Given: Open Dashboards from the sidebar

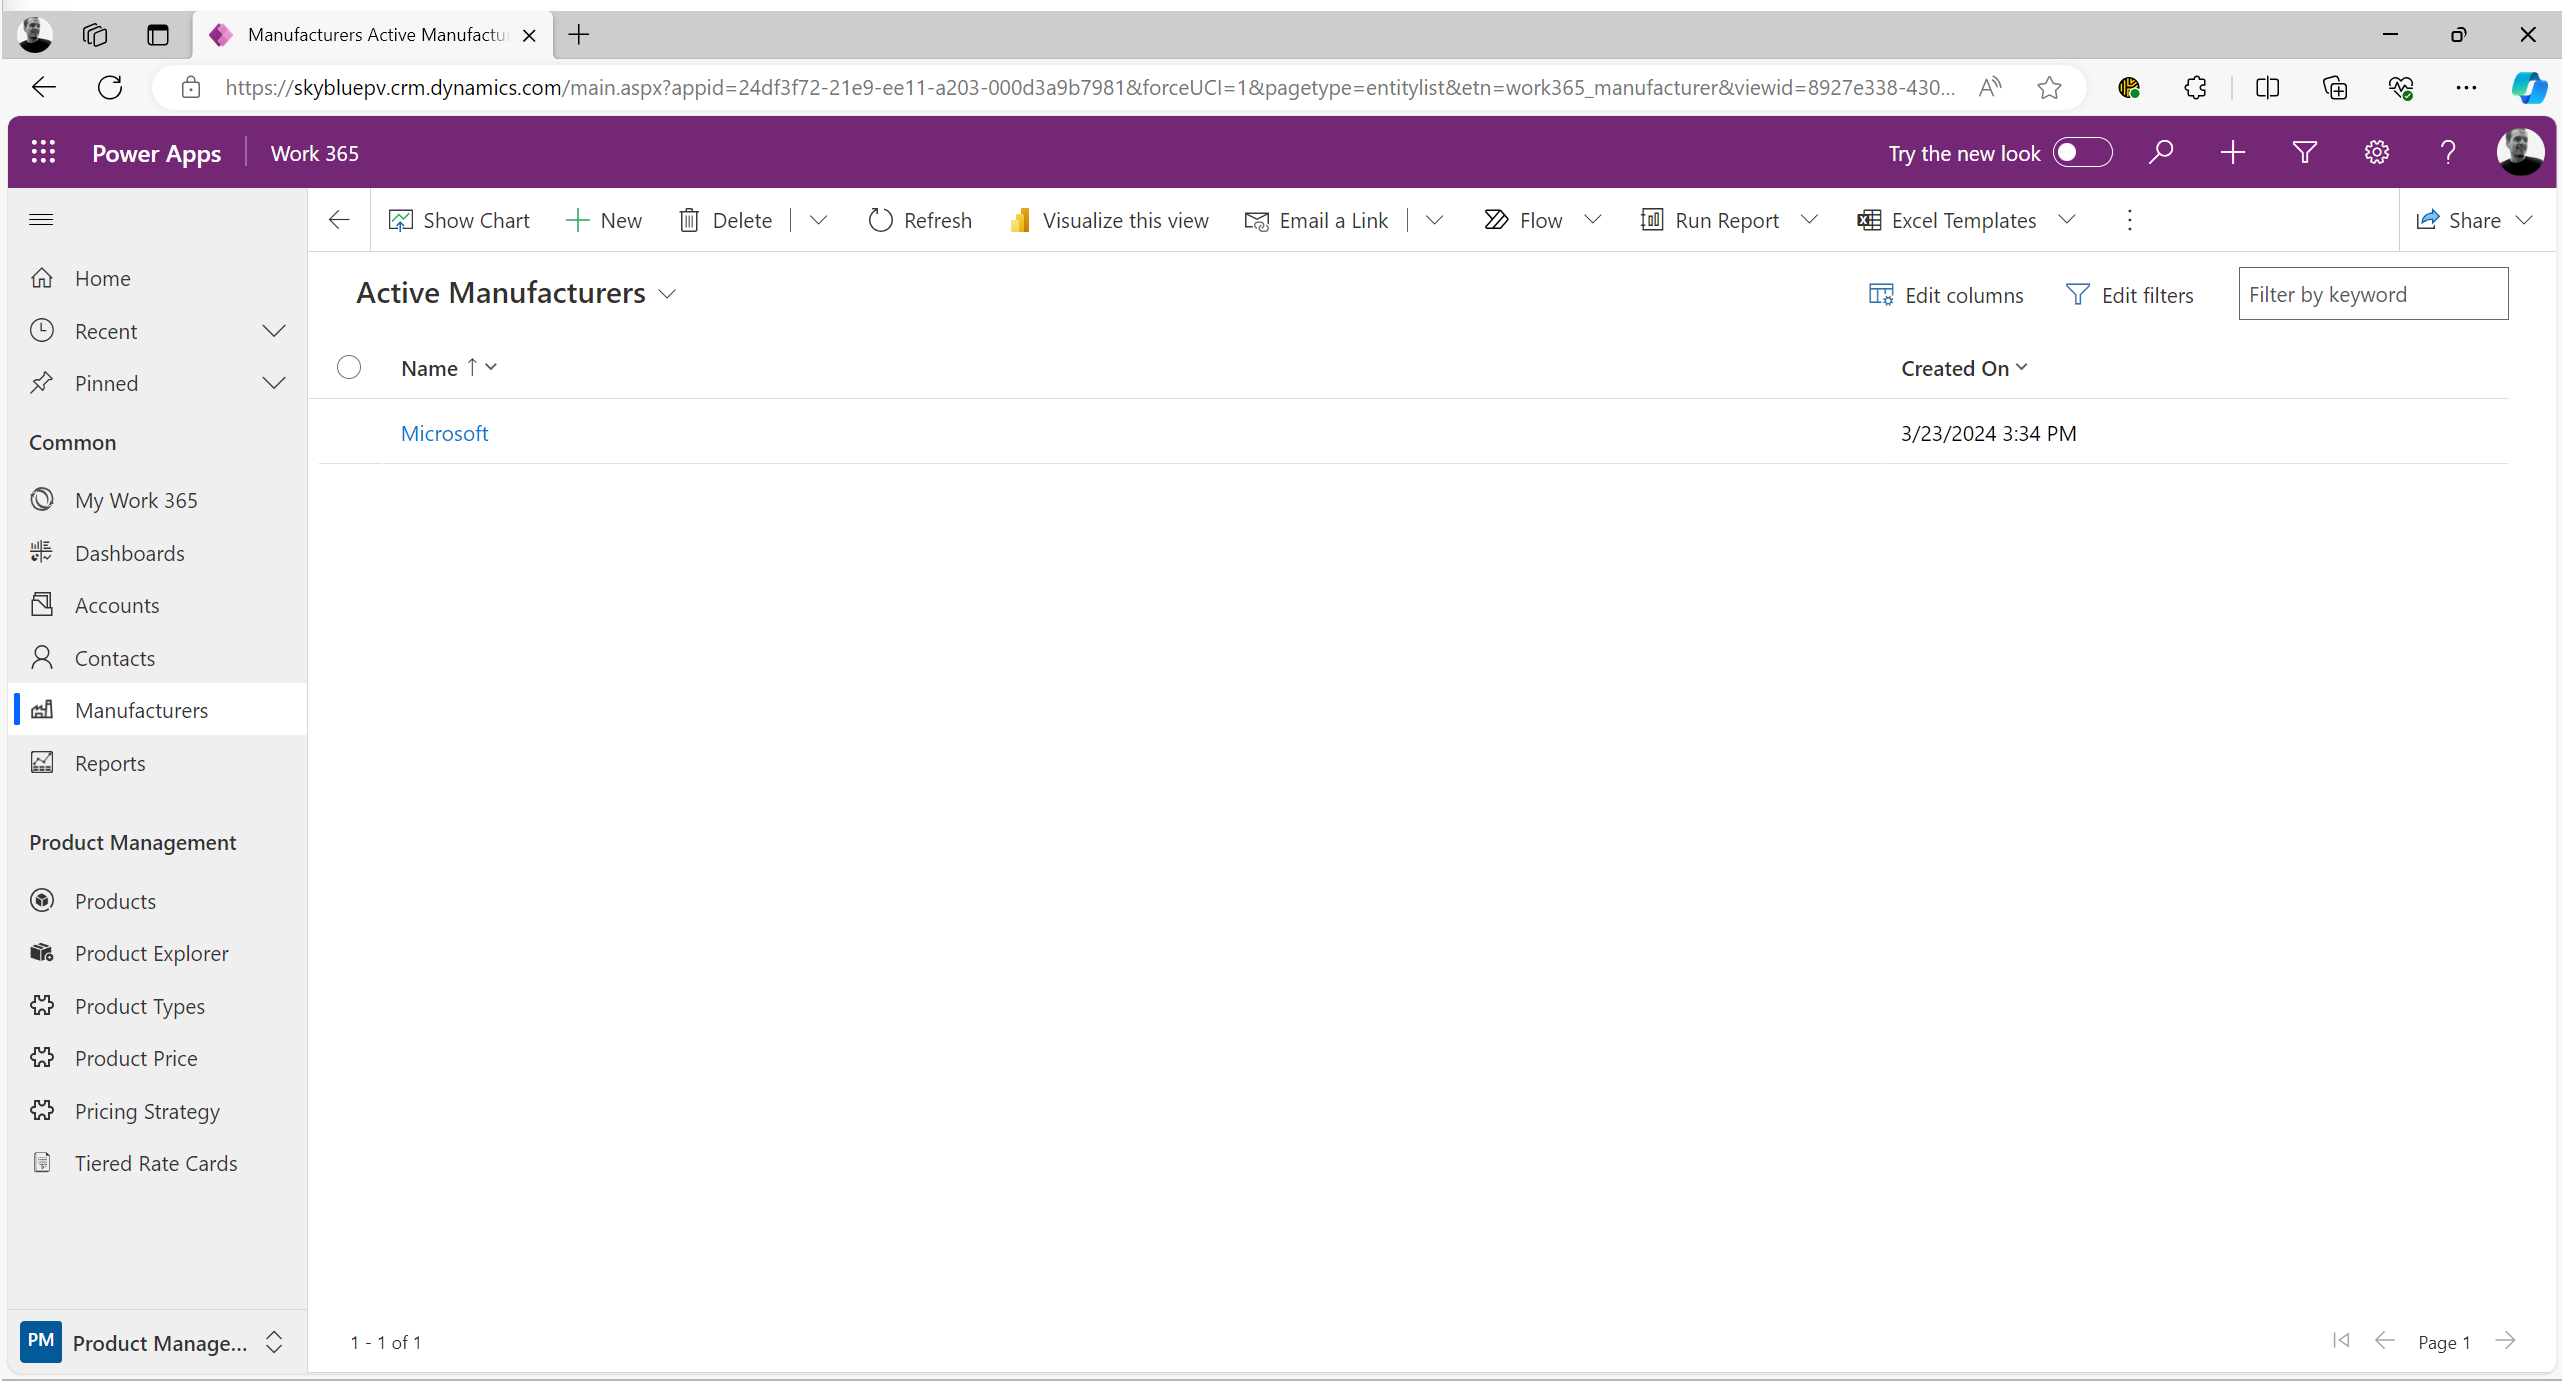Looking at the screenshot, I should [x=130, y=553].
